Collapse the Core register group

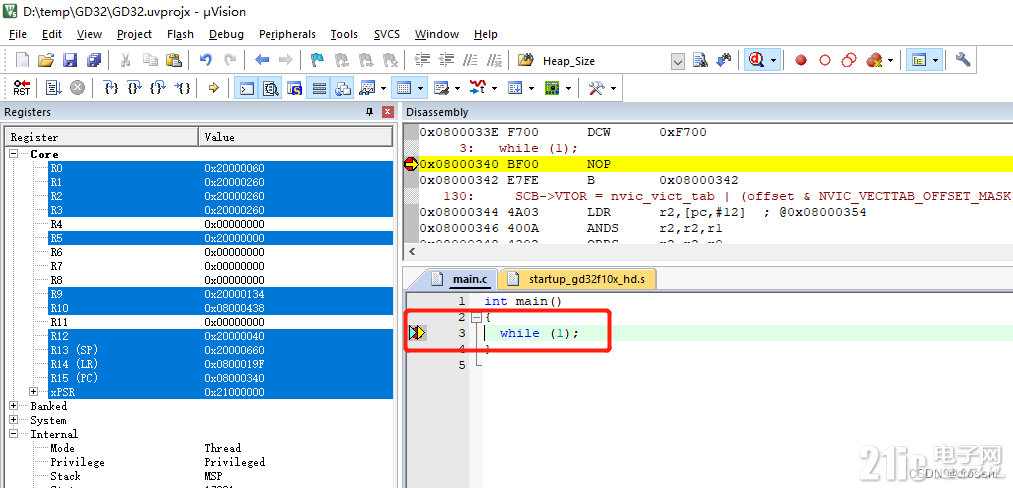click(14, 154)
